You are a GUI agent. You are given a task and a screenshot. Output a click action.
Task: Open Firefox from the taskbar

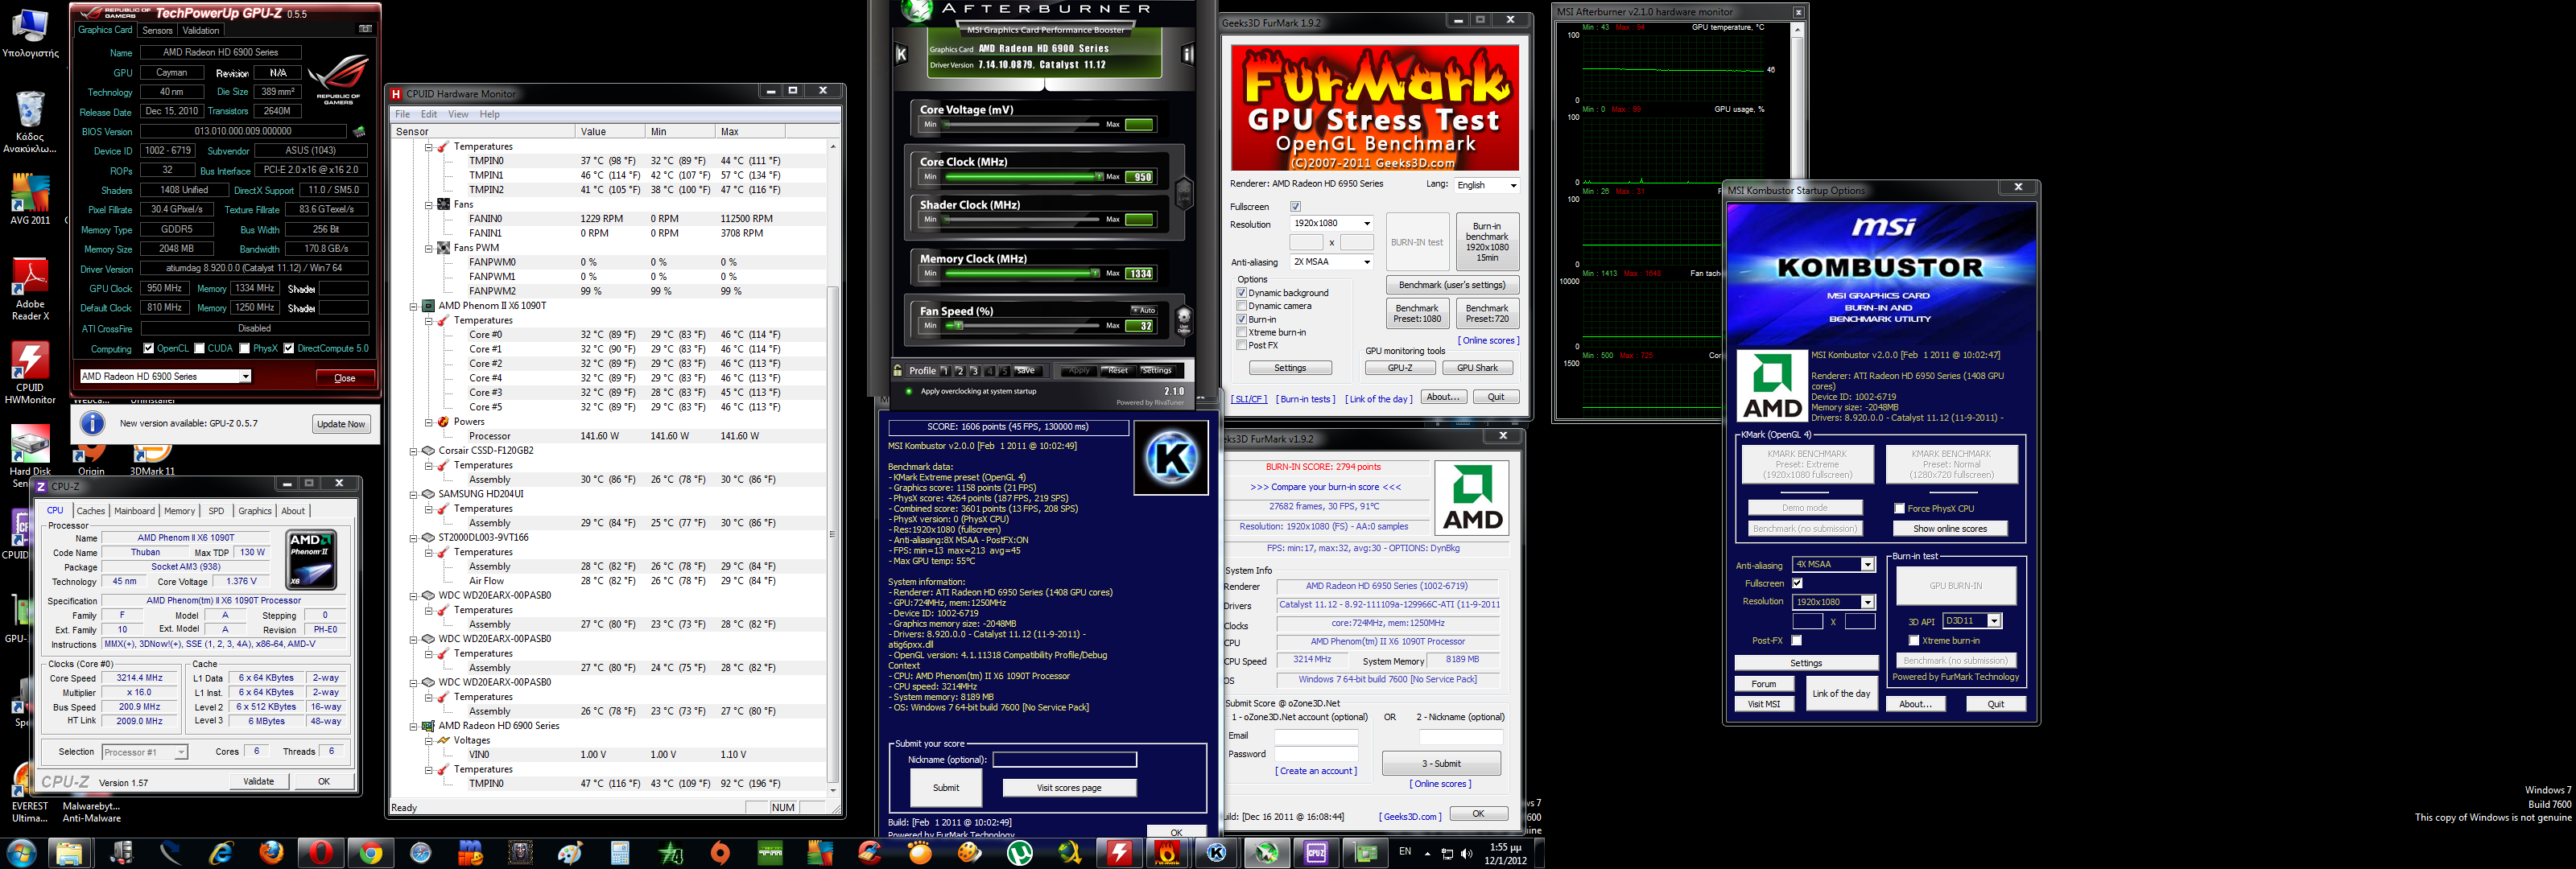271,853
